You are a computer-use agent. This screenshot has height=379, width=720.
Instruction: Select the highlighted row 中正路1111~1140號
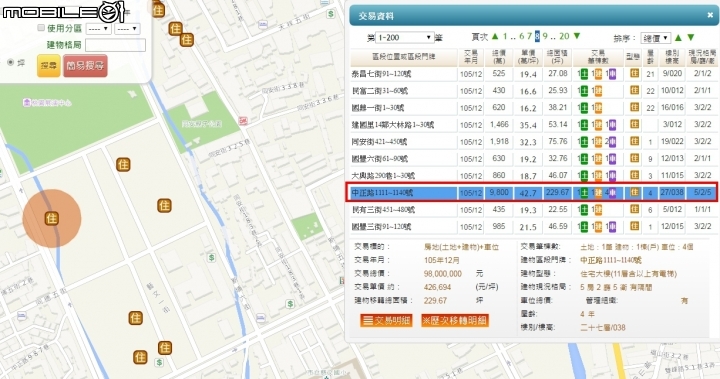533,192
